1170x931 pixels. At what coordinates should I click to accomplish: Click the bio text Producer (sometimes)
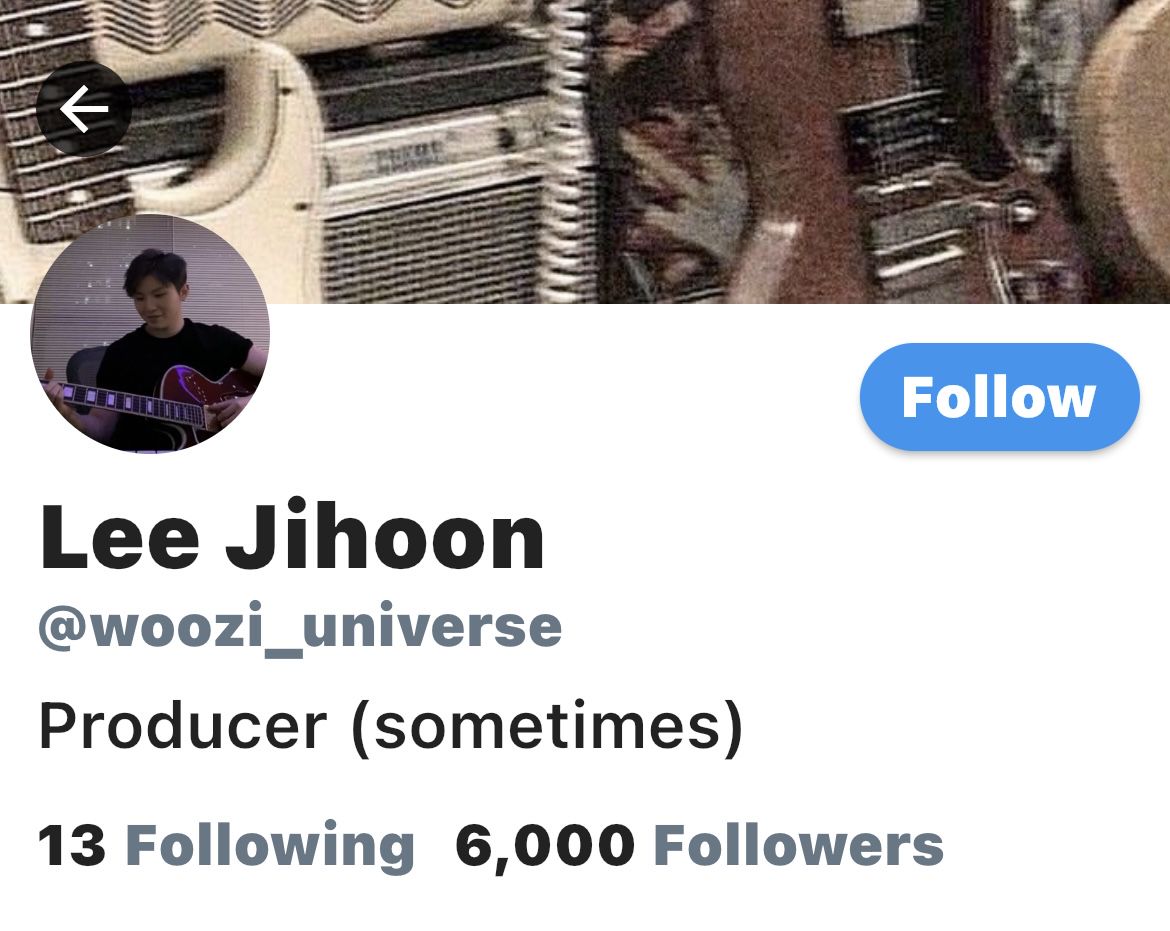(391, 727)
